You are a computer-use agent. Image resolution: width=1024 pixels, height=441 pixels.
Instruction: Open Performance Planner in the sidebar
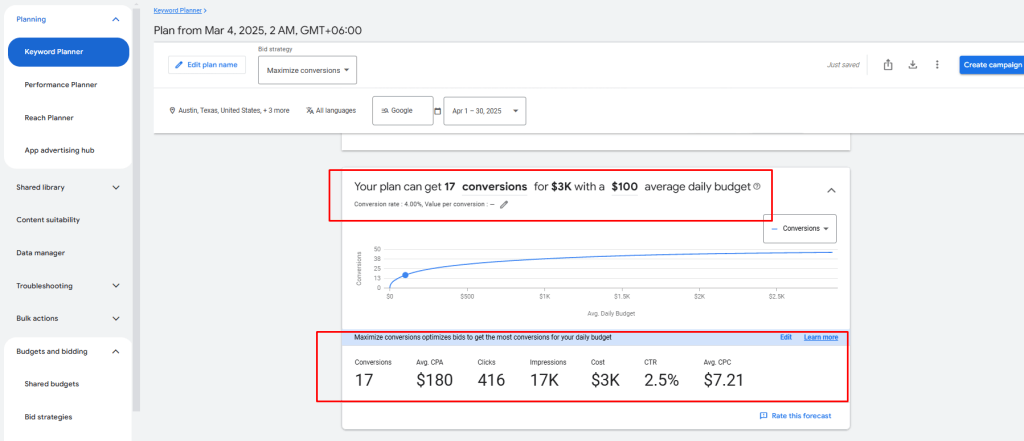[61, 85]
